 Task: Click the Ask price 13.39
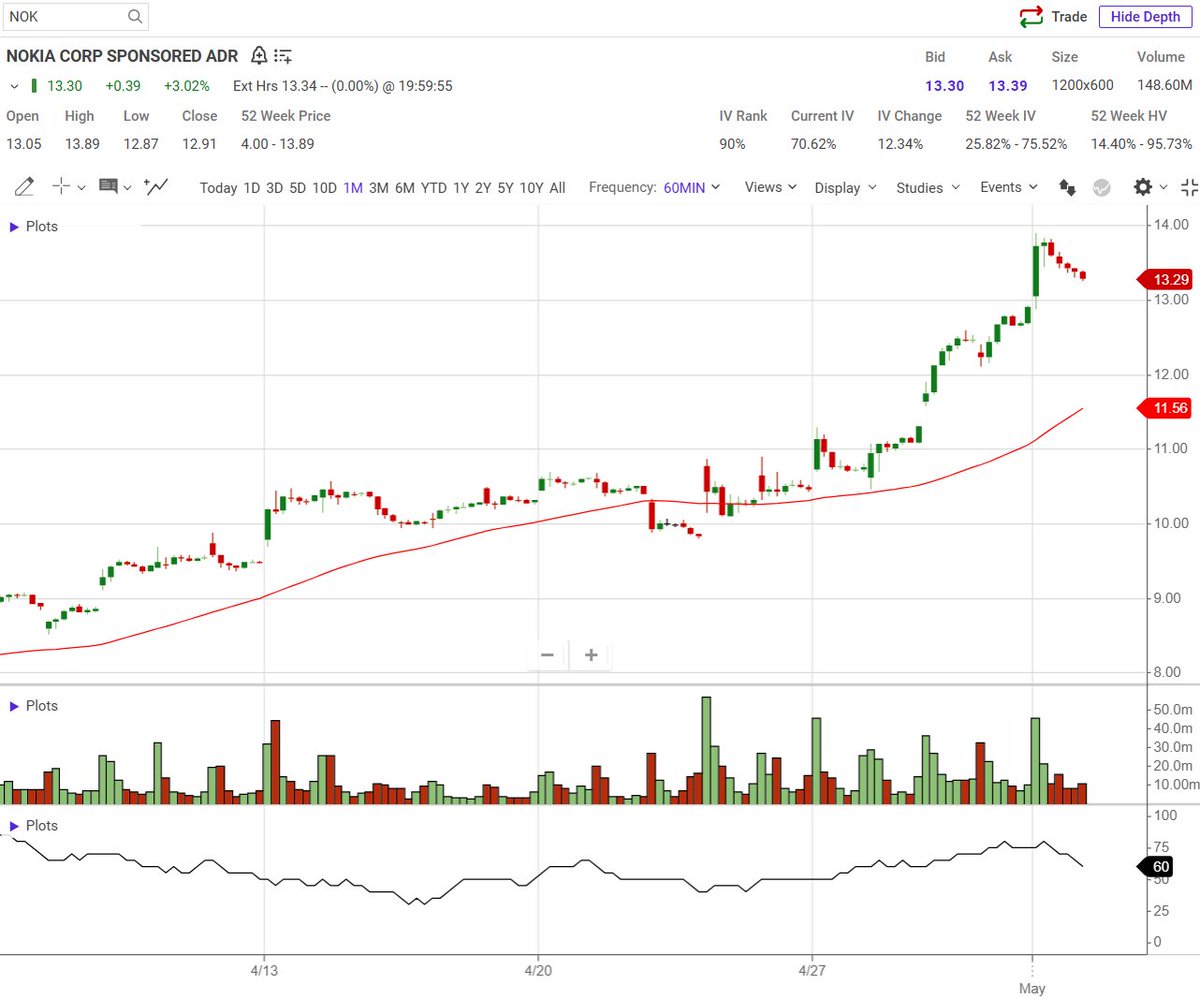click(1007, 86)
